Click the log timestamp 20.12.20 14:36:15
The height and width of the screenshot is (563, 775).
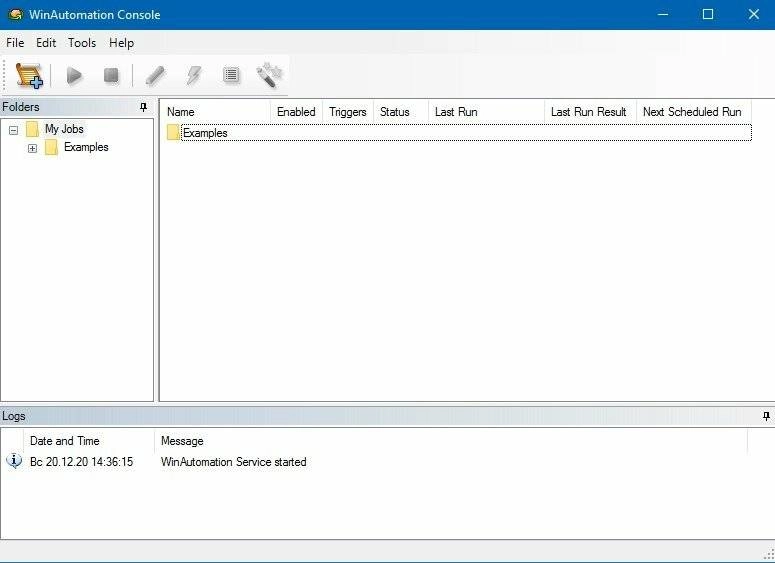(x=89, y=462)
